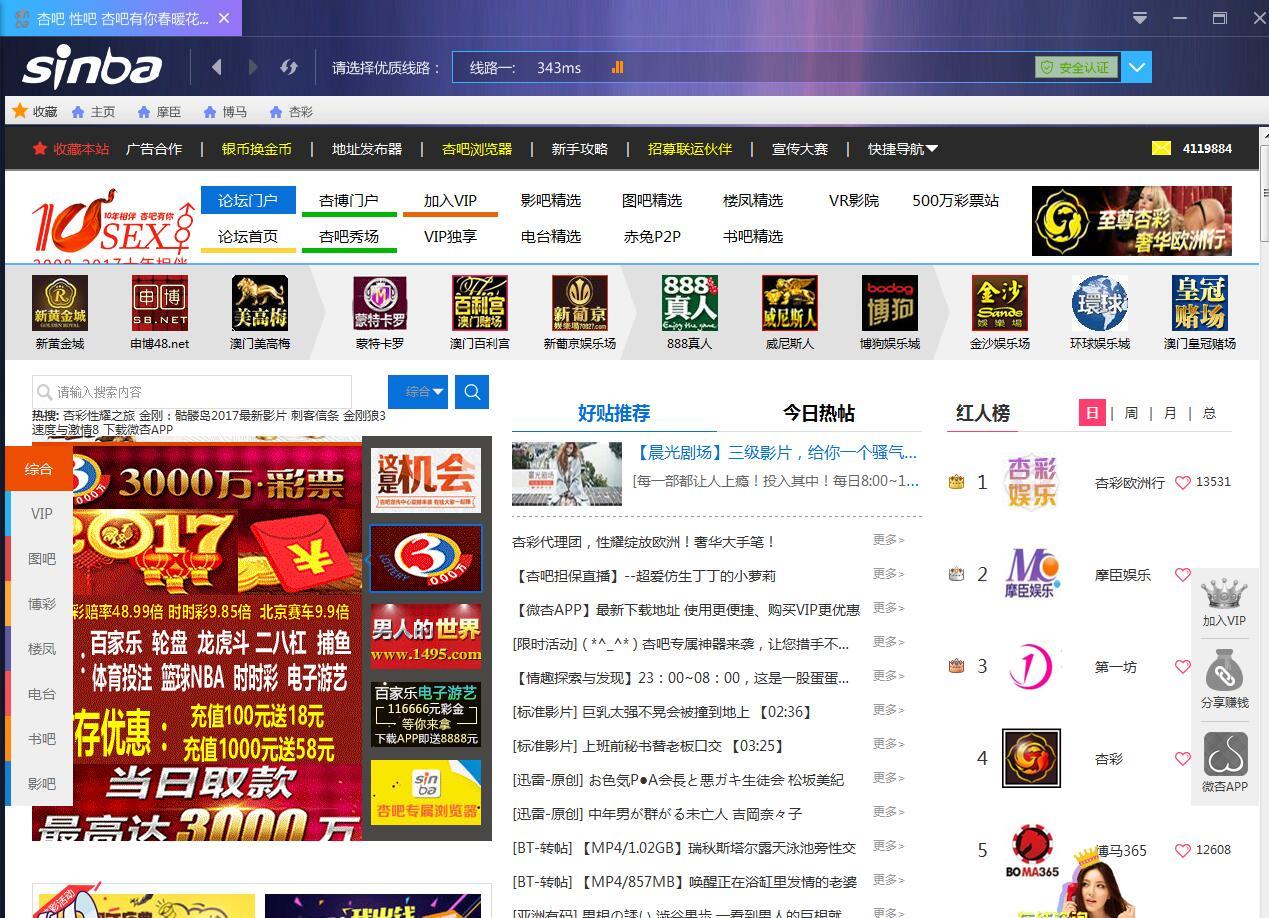Open the 晨光剧场 featured post title
This screenshot has height=918, width=1269.
point(775,452)
